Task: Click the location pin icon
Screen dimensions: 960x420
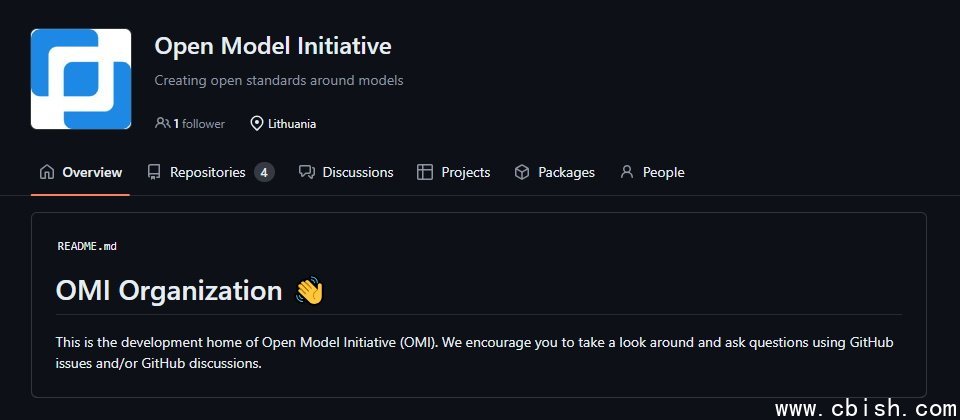Action: click(x=257, y=124)
